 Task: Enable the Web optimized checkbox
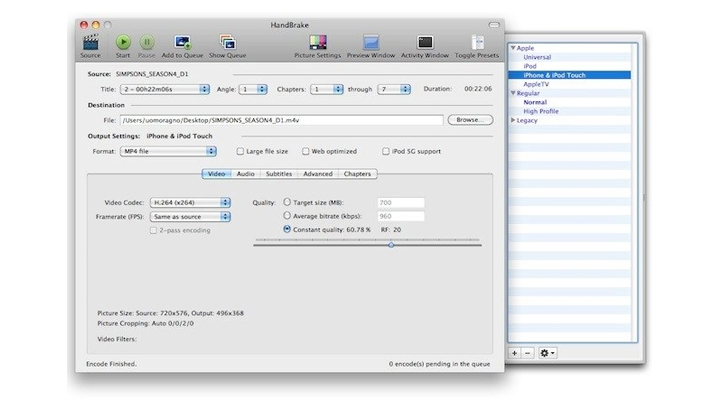303,151
